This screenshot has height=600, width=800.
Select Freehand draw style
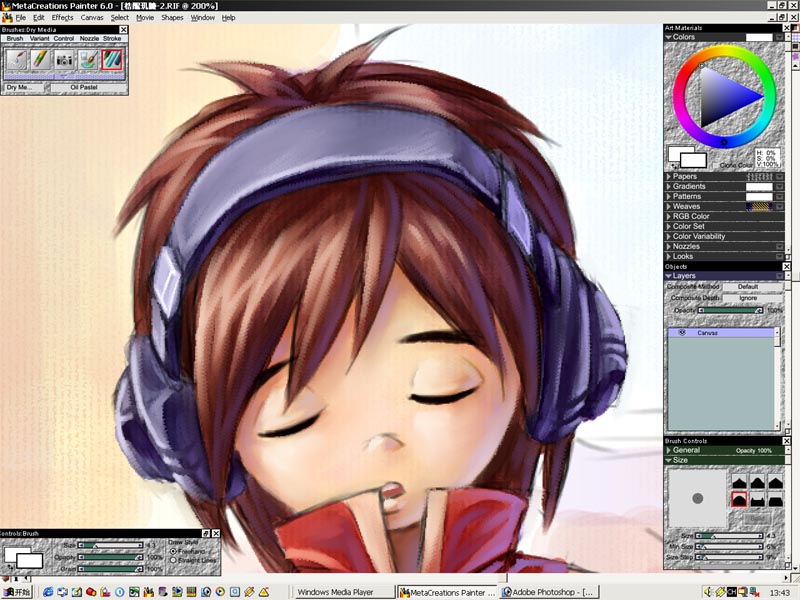(173, 552)
